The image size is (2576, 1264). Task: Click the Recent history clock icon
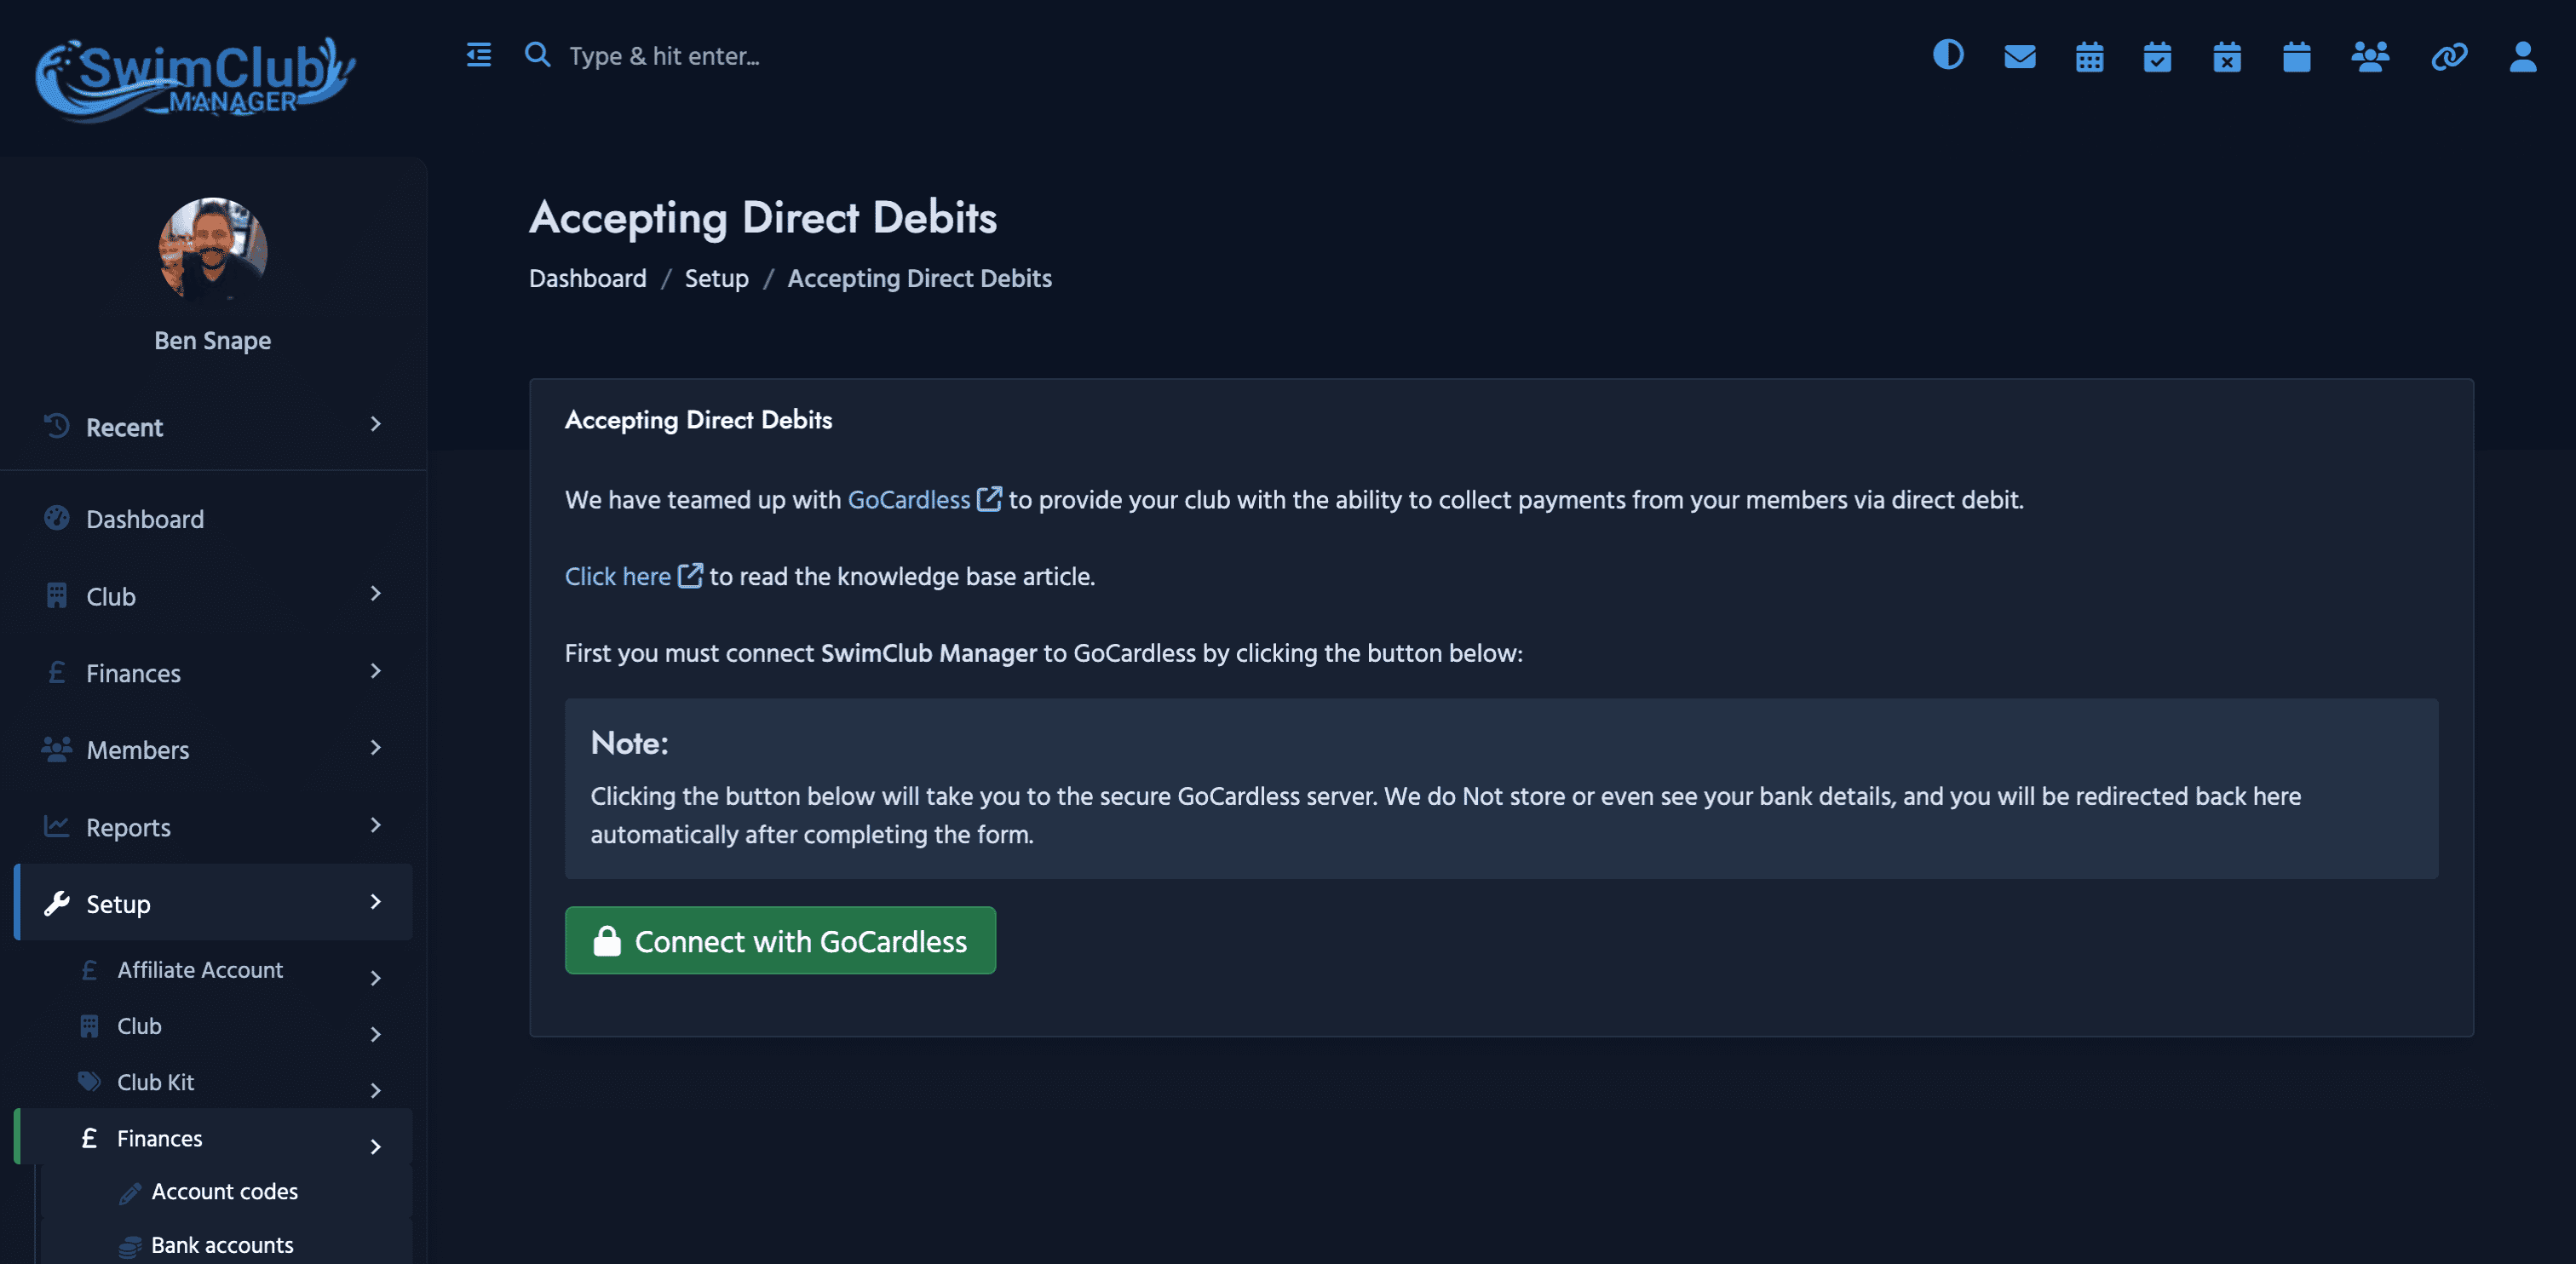coord(57,426)
